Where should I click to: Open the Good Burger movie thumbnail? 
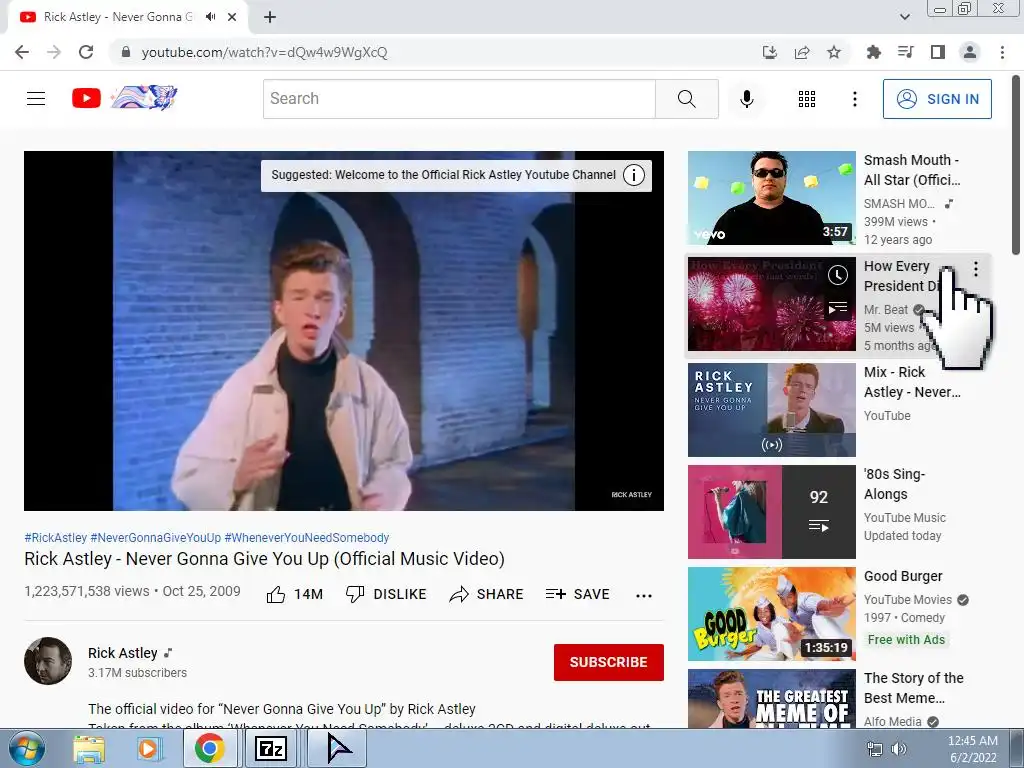click(x=771, y=614)
